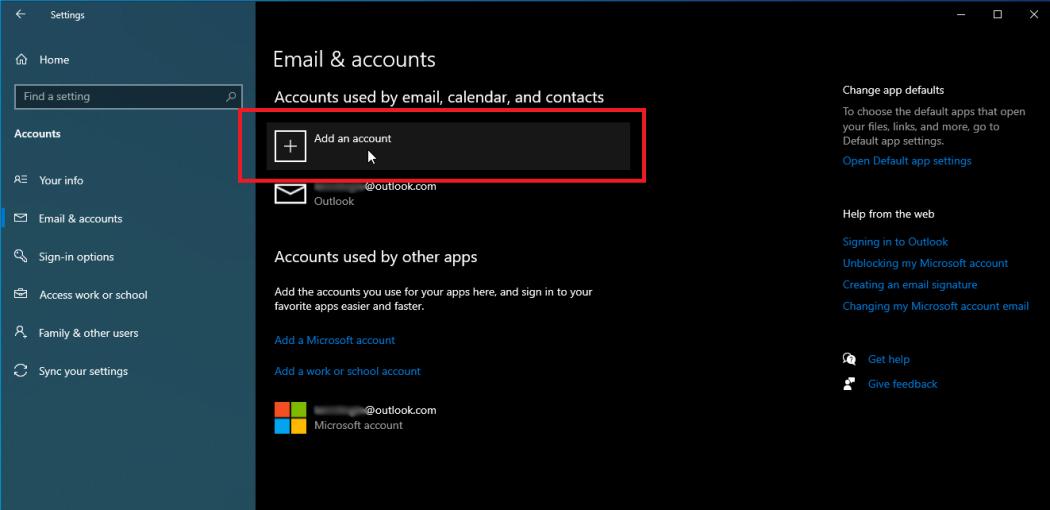Click the plus icon to add account
Screen dimensions: 1050x510
(x=291, y=146)
